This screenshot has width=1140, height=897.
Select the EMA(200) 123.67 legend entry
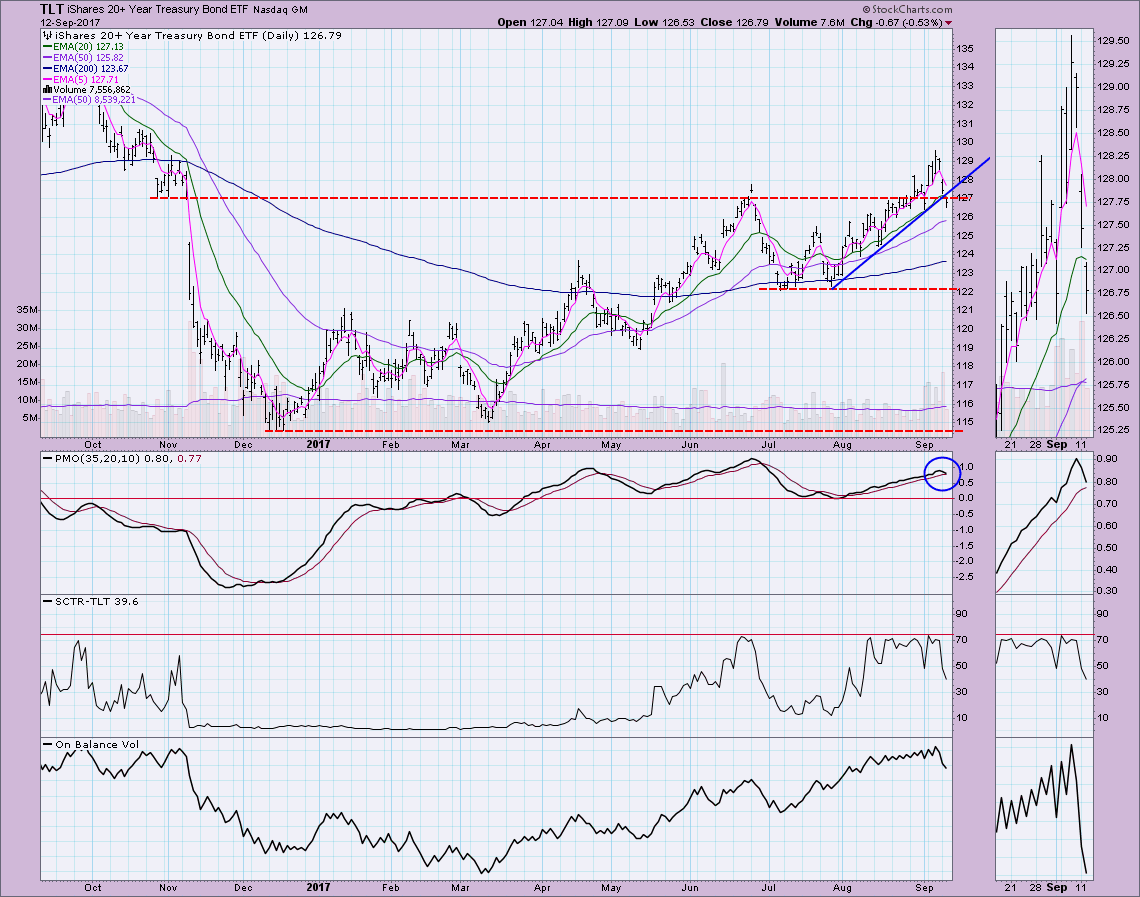pyautogui.click(x=88, y=67)
